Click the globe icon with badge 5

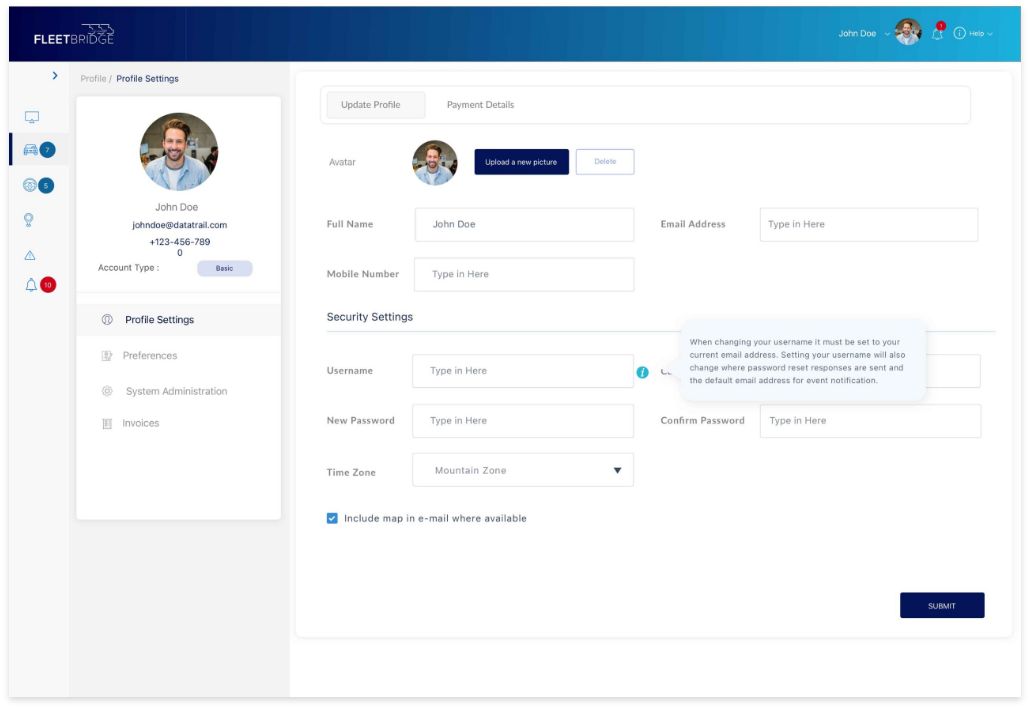[x=31, y=185]
